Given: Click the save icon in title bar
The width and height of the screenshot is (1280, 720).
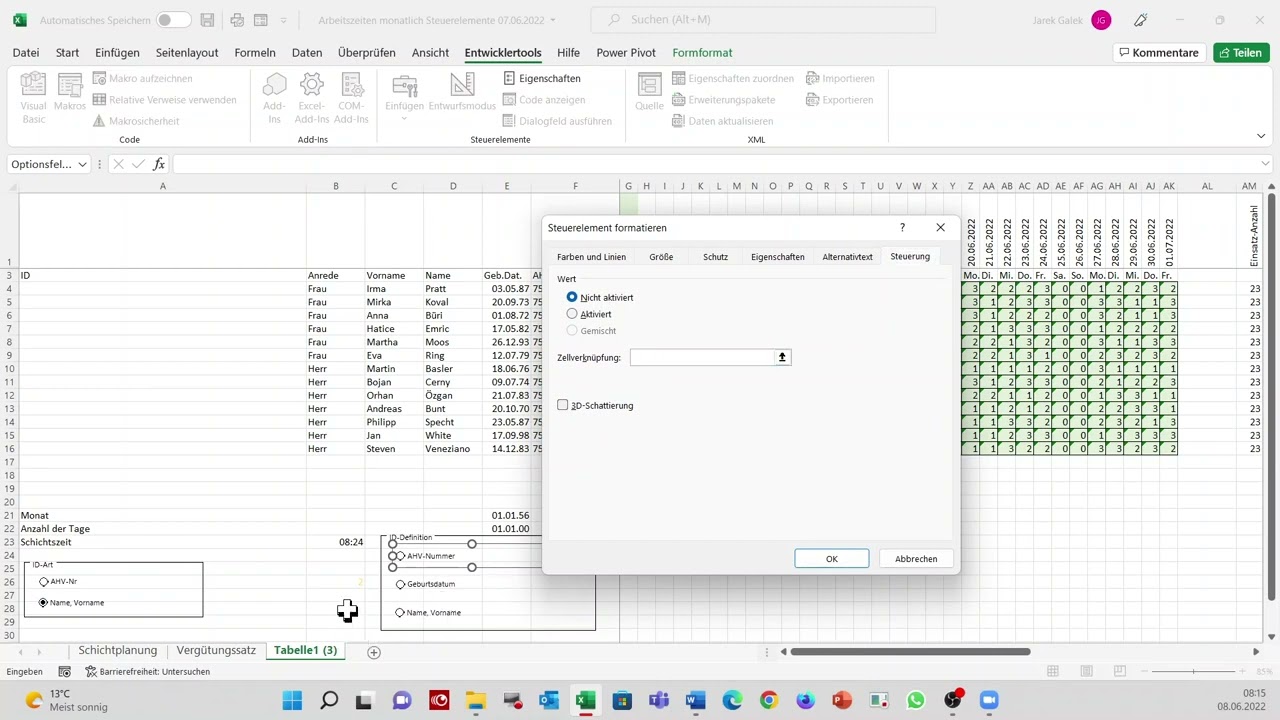Looking at the screenshot, I should (x=207, y=20).
